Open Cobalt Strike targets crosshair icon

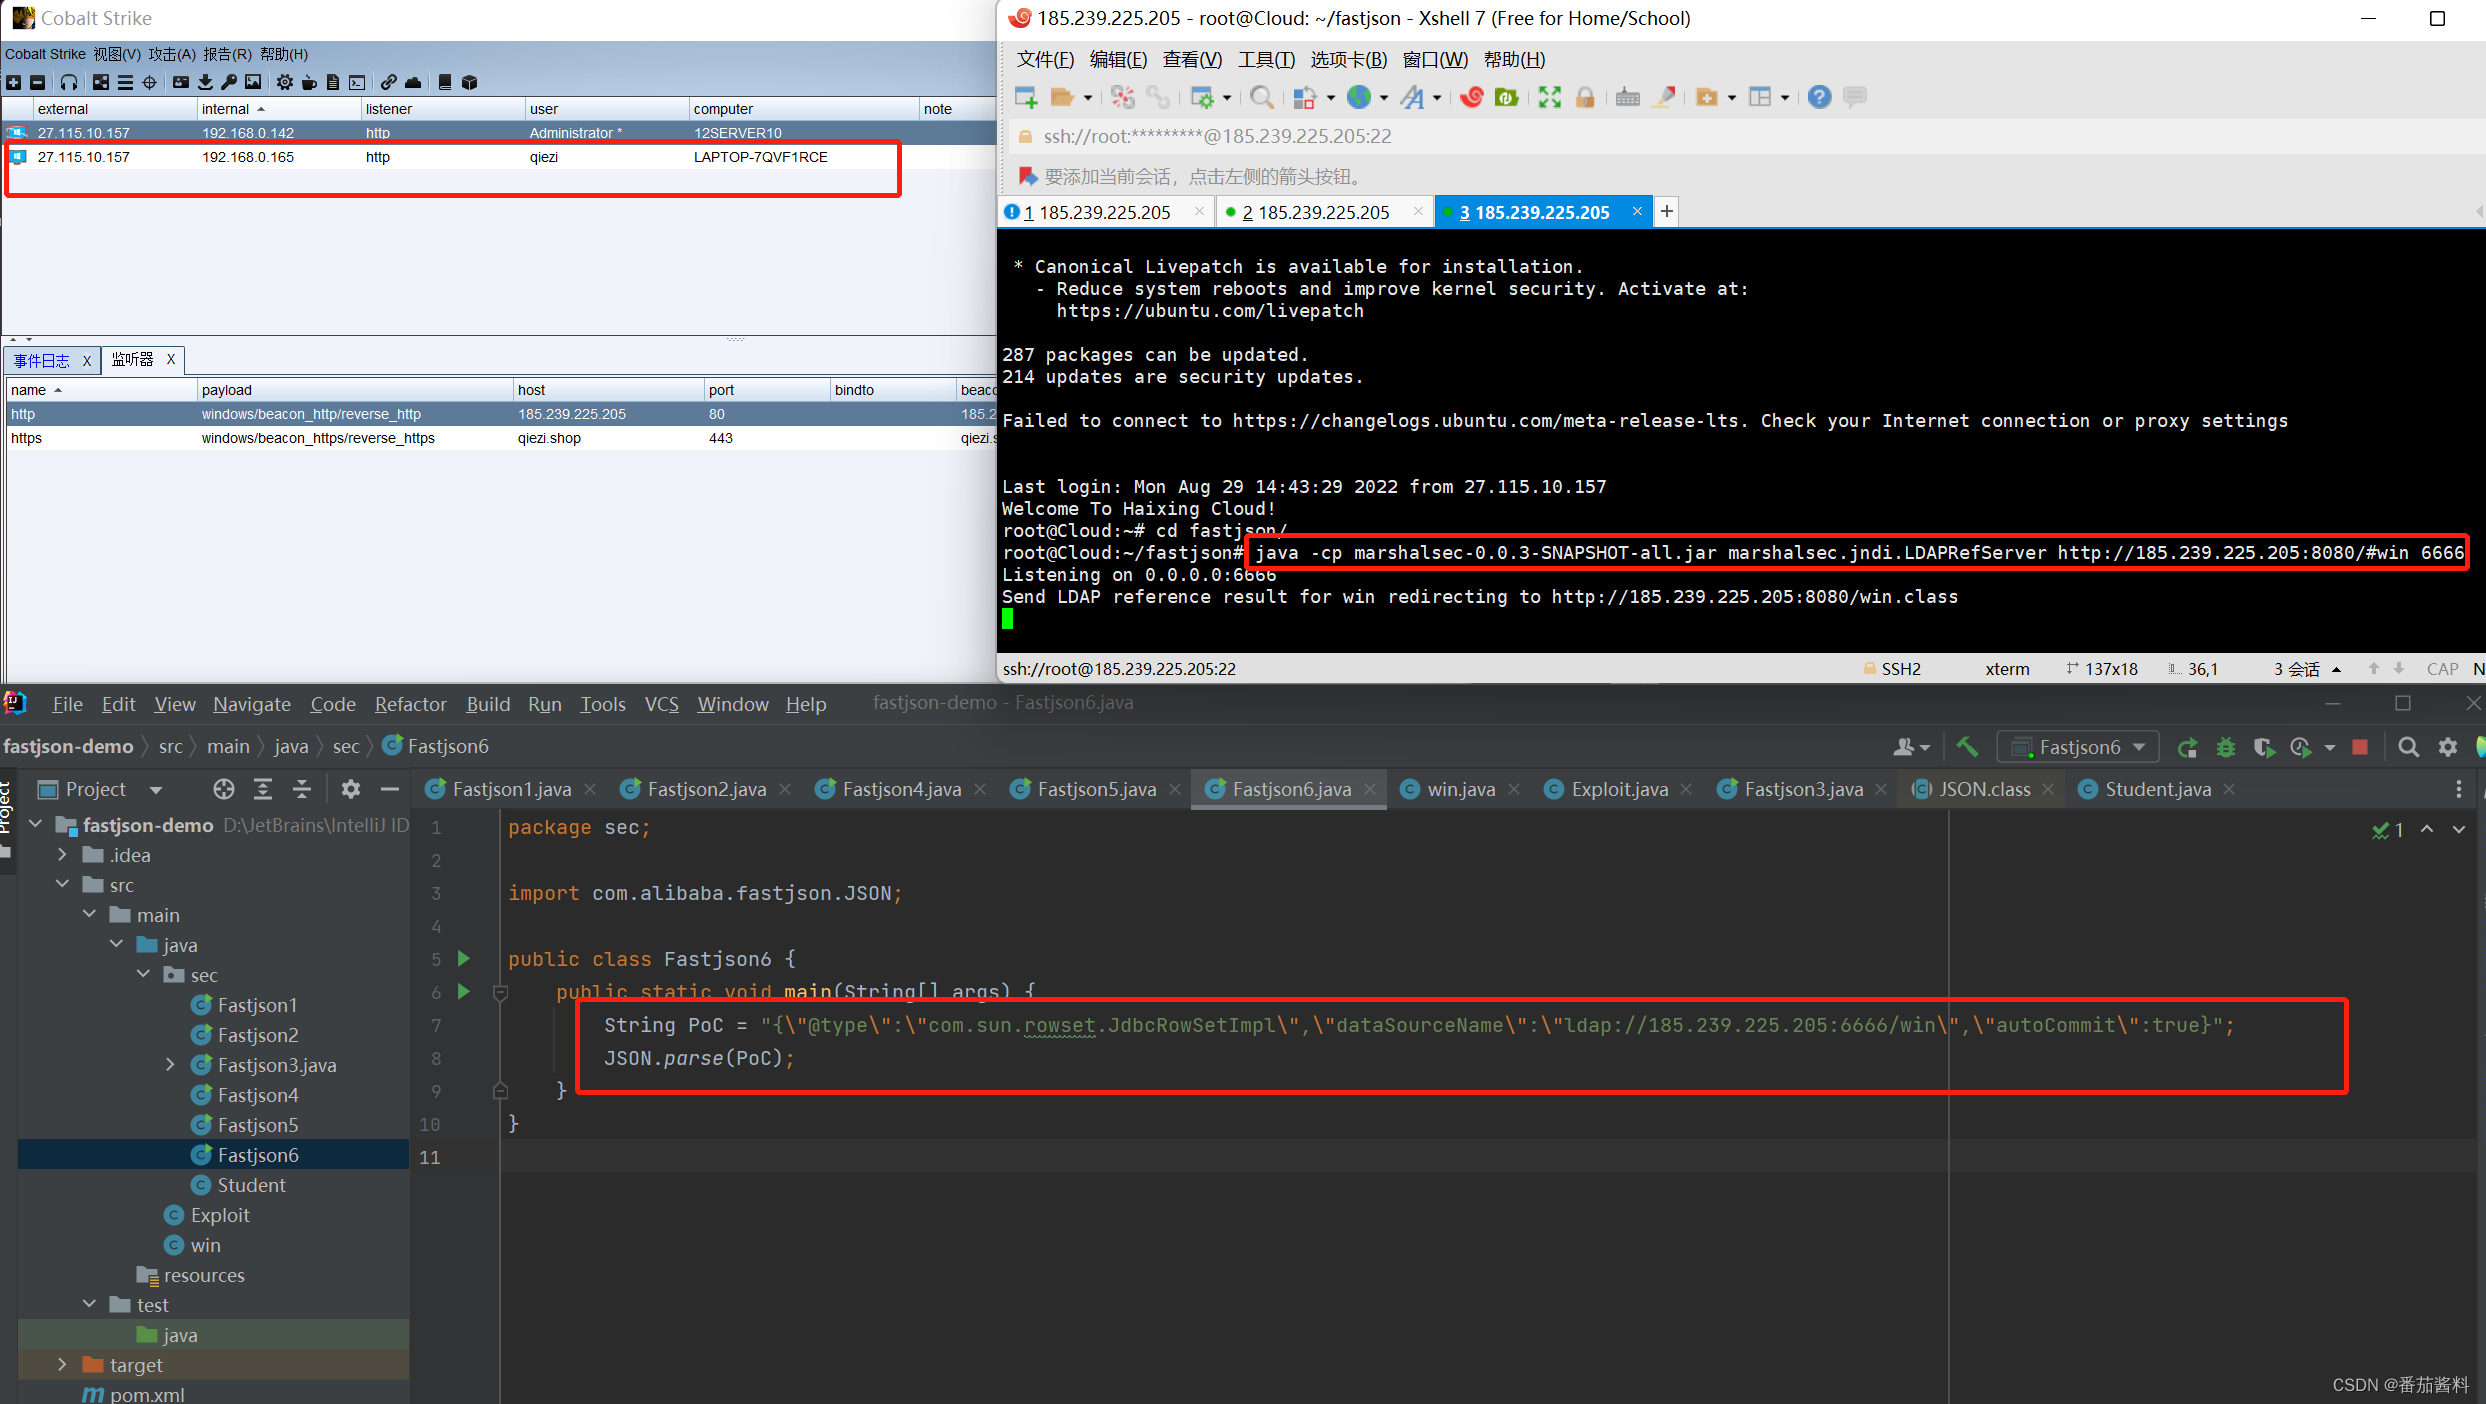tap(150, 82)
